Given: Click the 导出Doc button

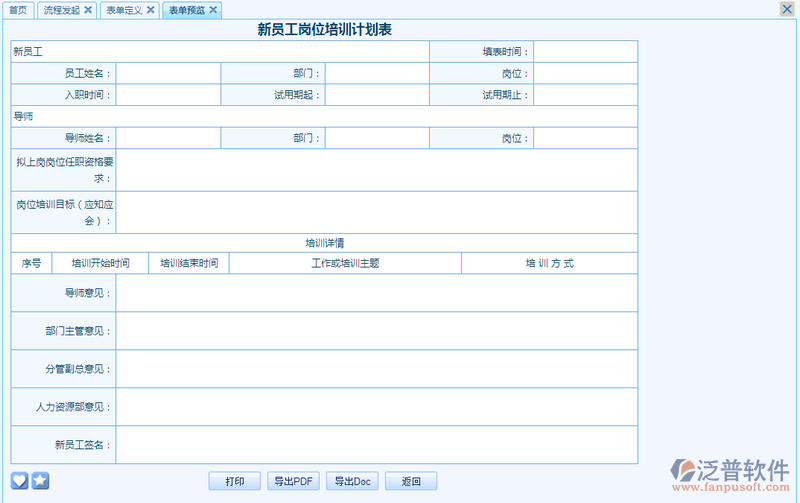Looking at the screenshot, I should tap(352, 482).
